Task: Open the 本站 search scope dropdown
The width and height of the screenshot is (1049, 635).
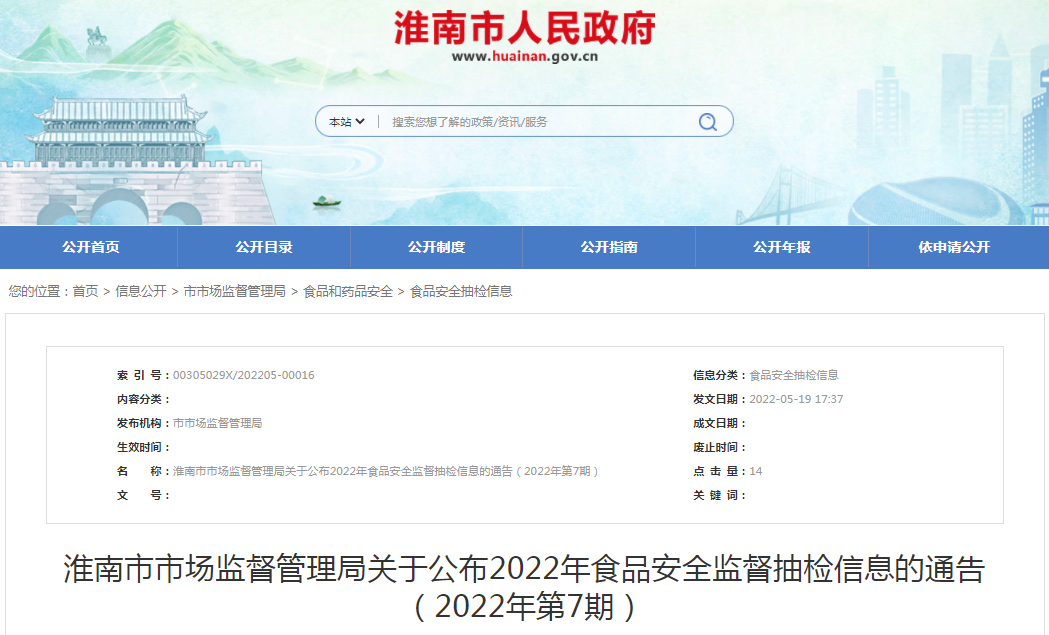Action: point(345,120)
